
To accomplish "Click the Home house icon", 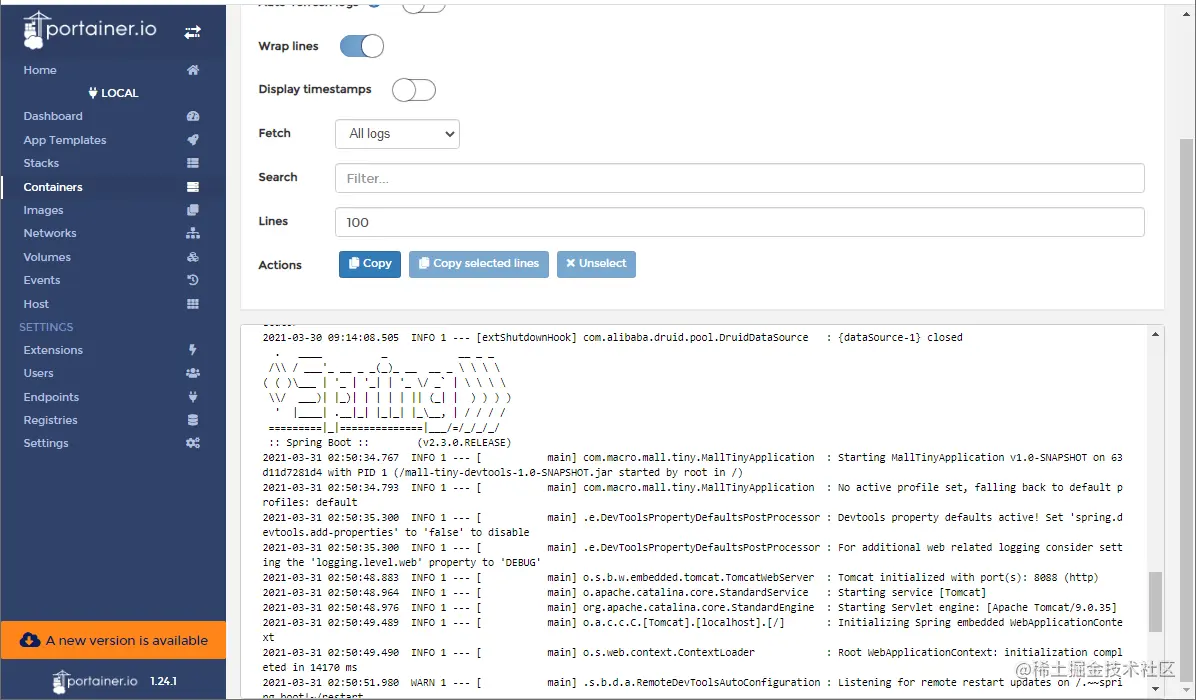I will tap(193, 70).
